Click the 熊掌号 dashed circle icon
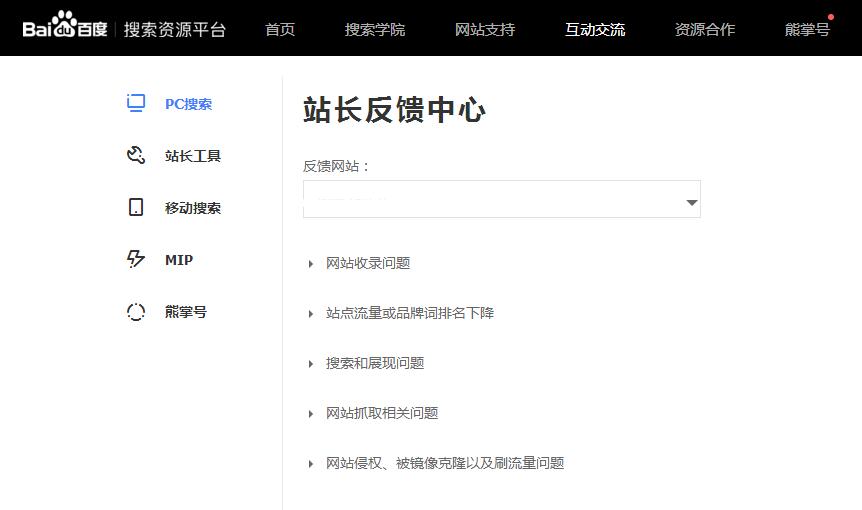Screen dimensions: 862x510 (136, 312)
